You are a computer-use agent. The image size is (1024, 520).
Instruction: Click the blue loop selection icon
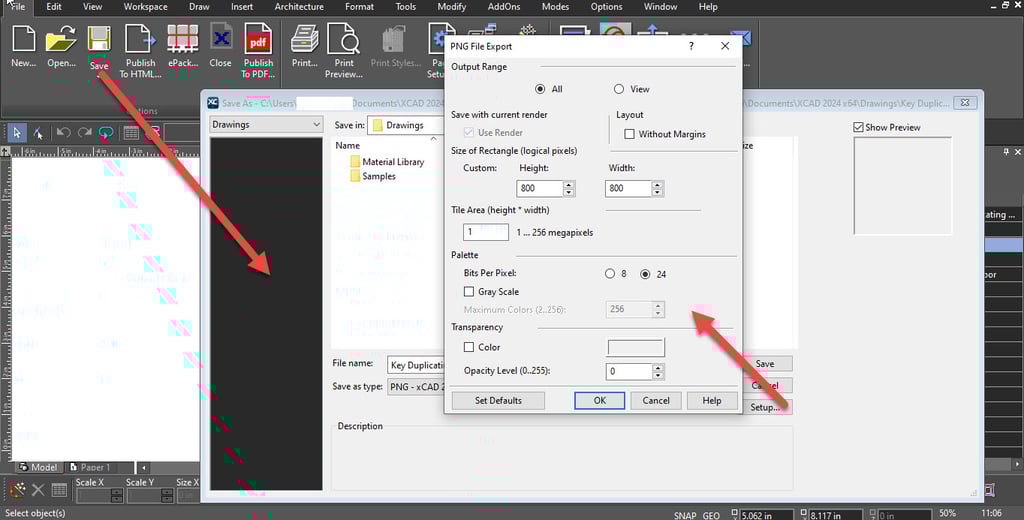click(106, 133)
